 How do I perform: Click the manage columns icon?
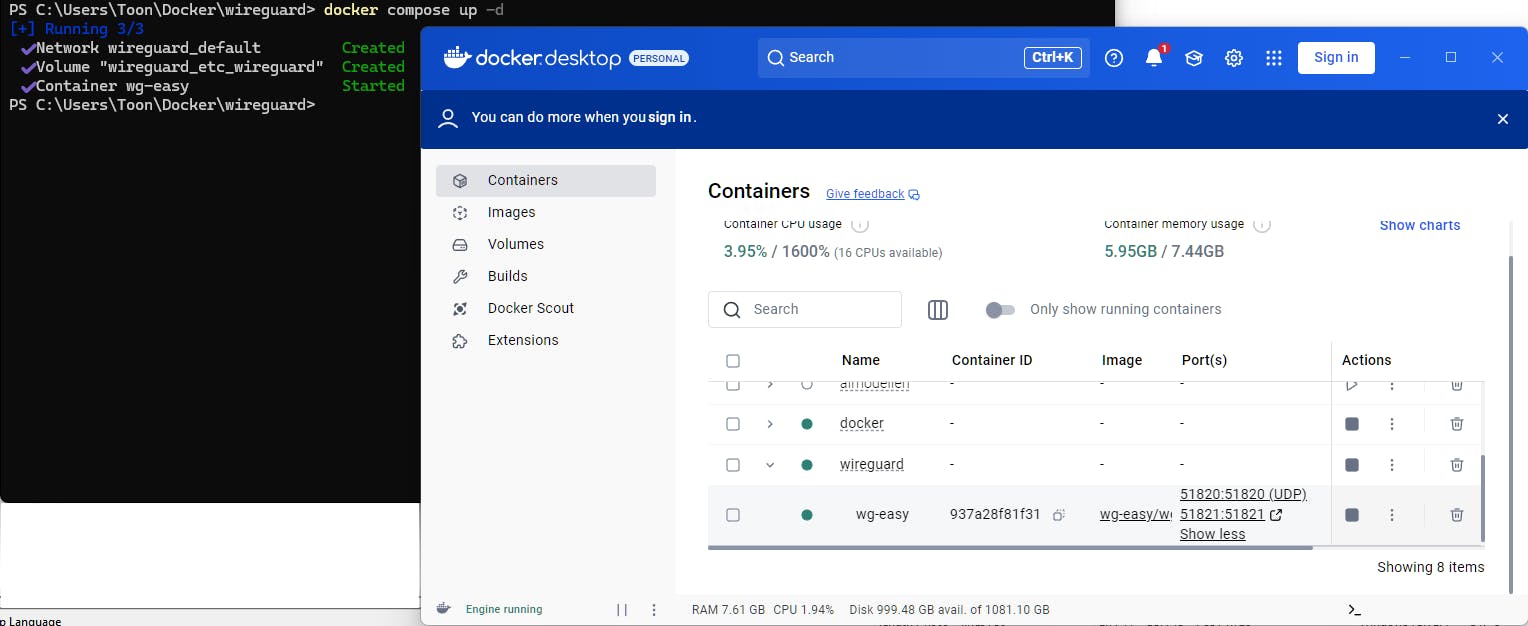click(937, 310)
